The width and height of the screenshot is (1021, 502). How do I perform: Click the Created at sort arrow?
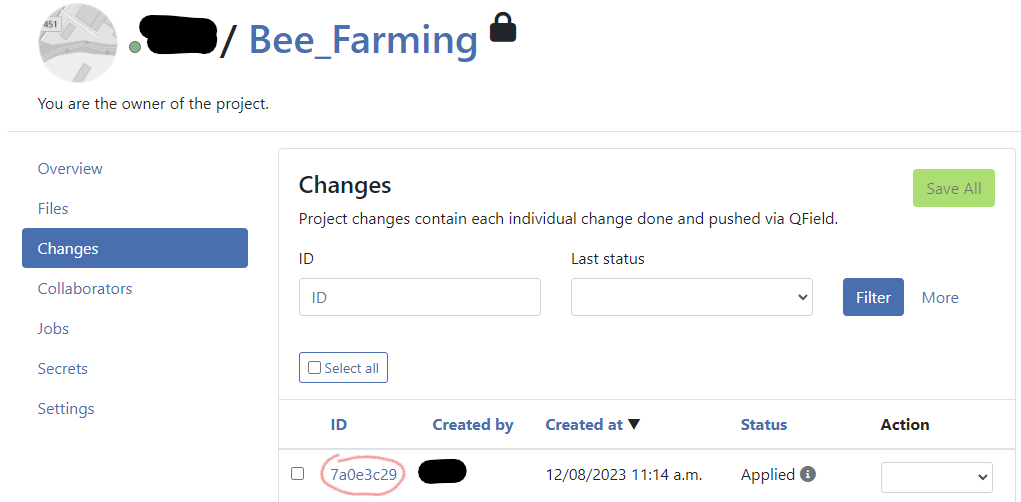pos(634,425)
